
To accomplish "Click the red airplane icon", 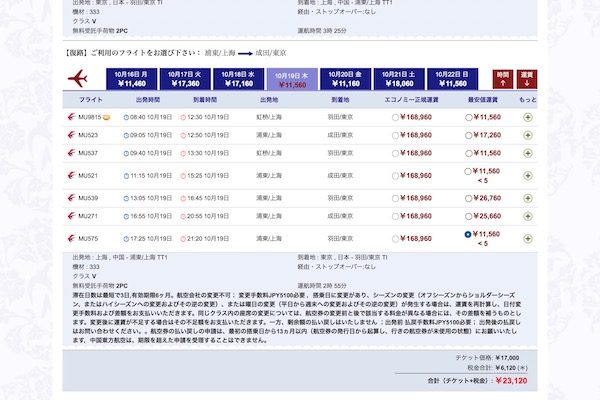I will (78, 78).
